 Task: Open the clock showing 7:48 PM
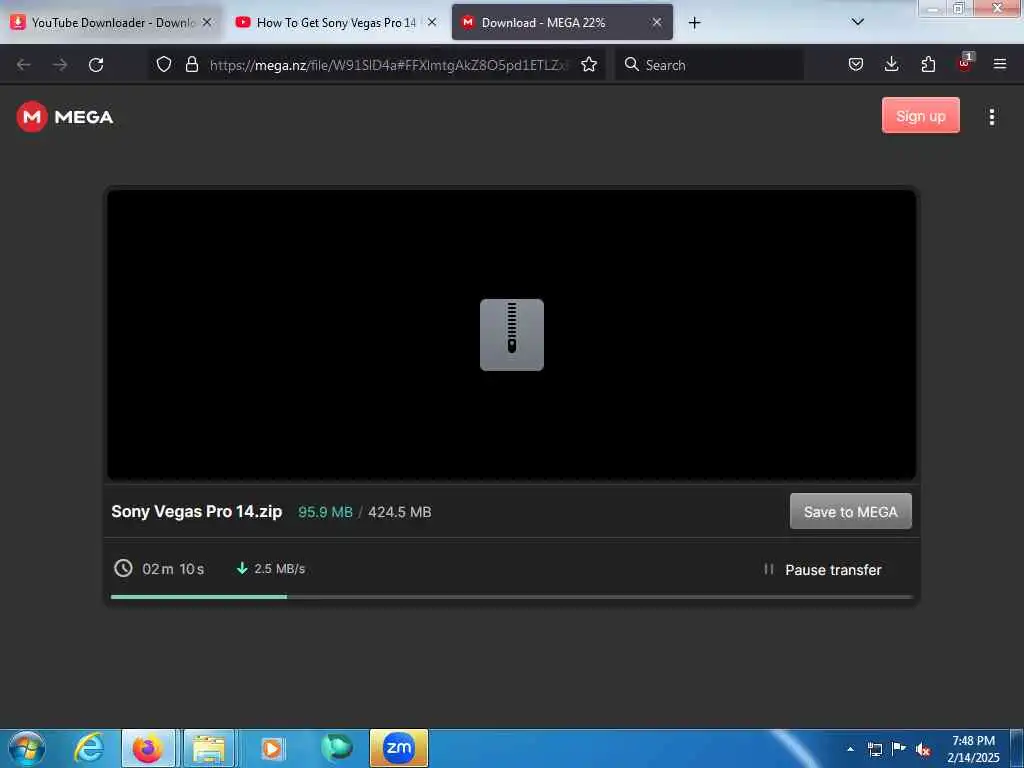pyautogui.click(x=973, y=749)
